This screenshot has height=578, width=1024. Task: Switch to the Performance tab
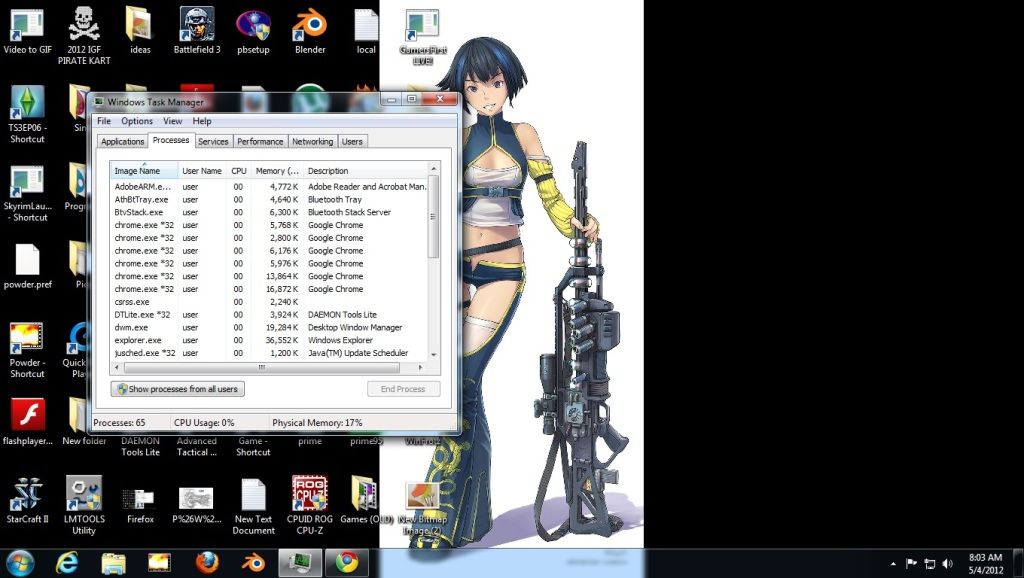coord(260,142)
